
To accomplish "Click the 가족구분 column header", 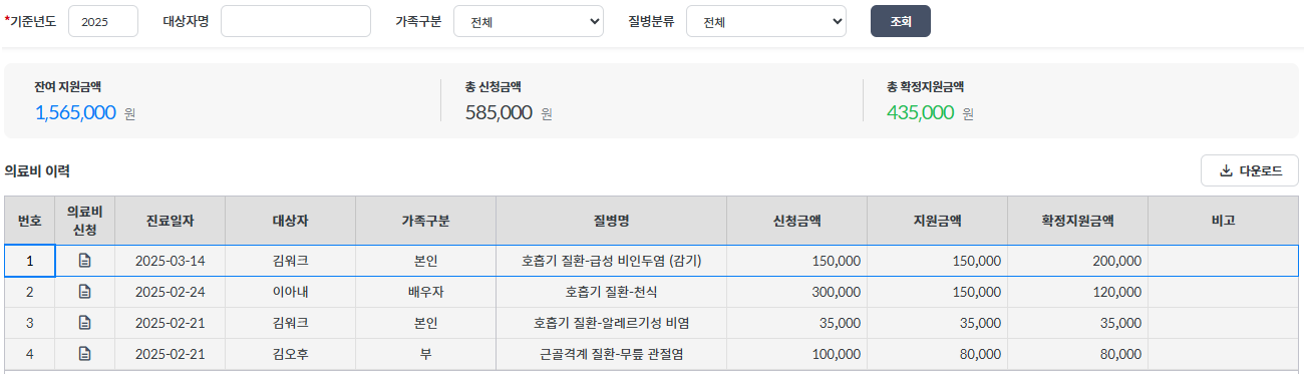I will (x=426, y=220).
